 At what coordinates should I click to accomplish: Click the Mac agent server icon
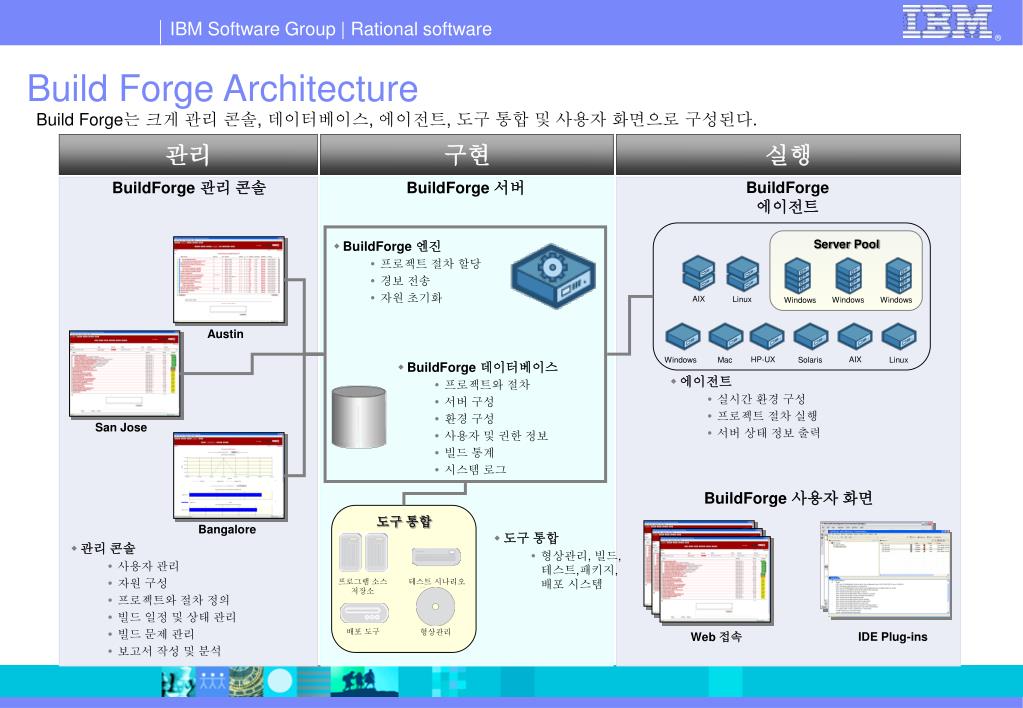pyautogui.click(x=725, y=337)
